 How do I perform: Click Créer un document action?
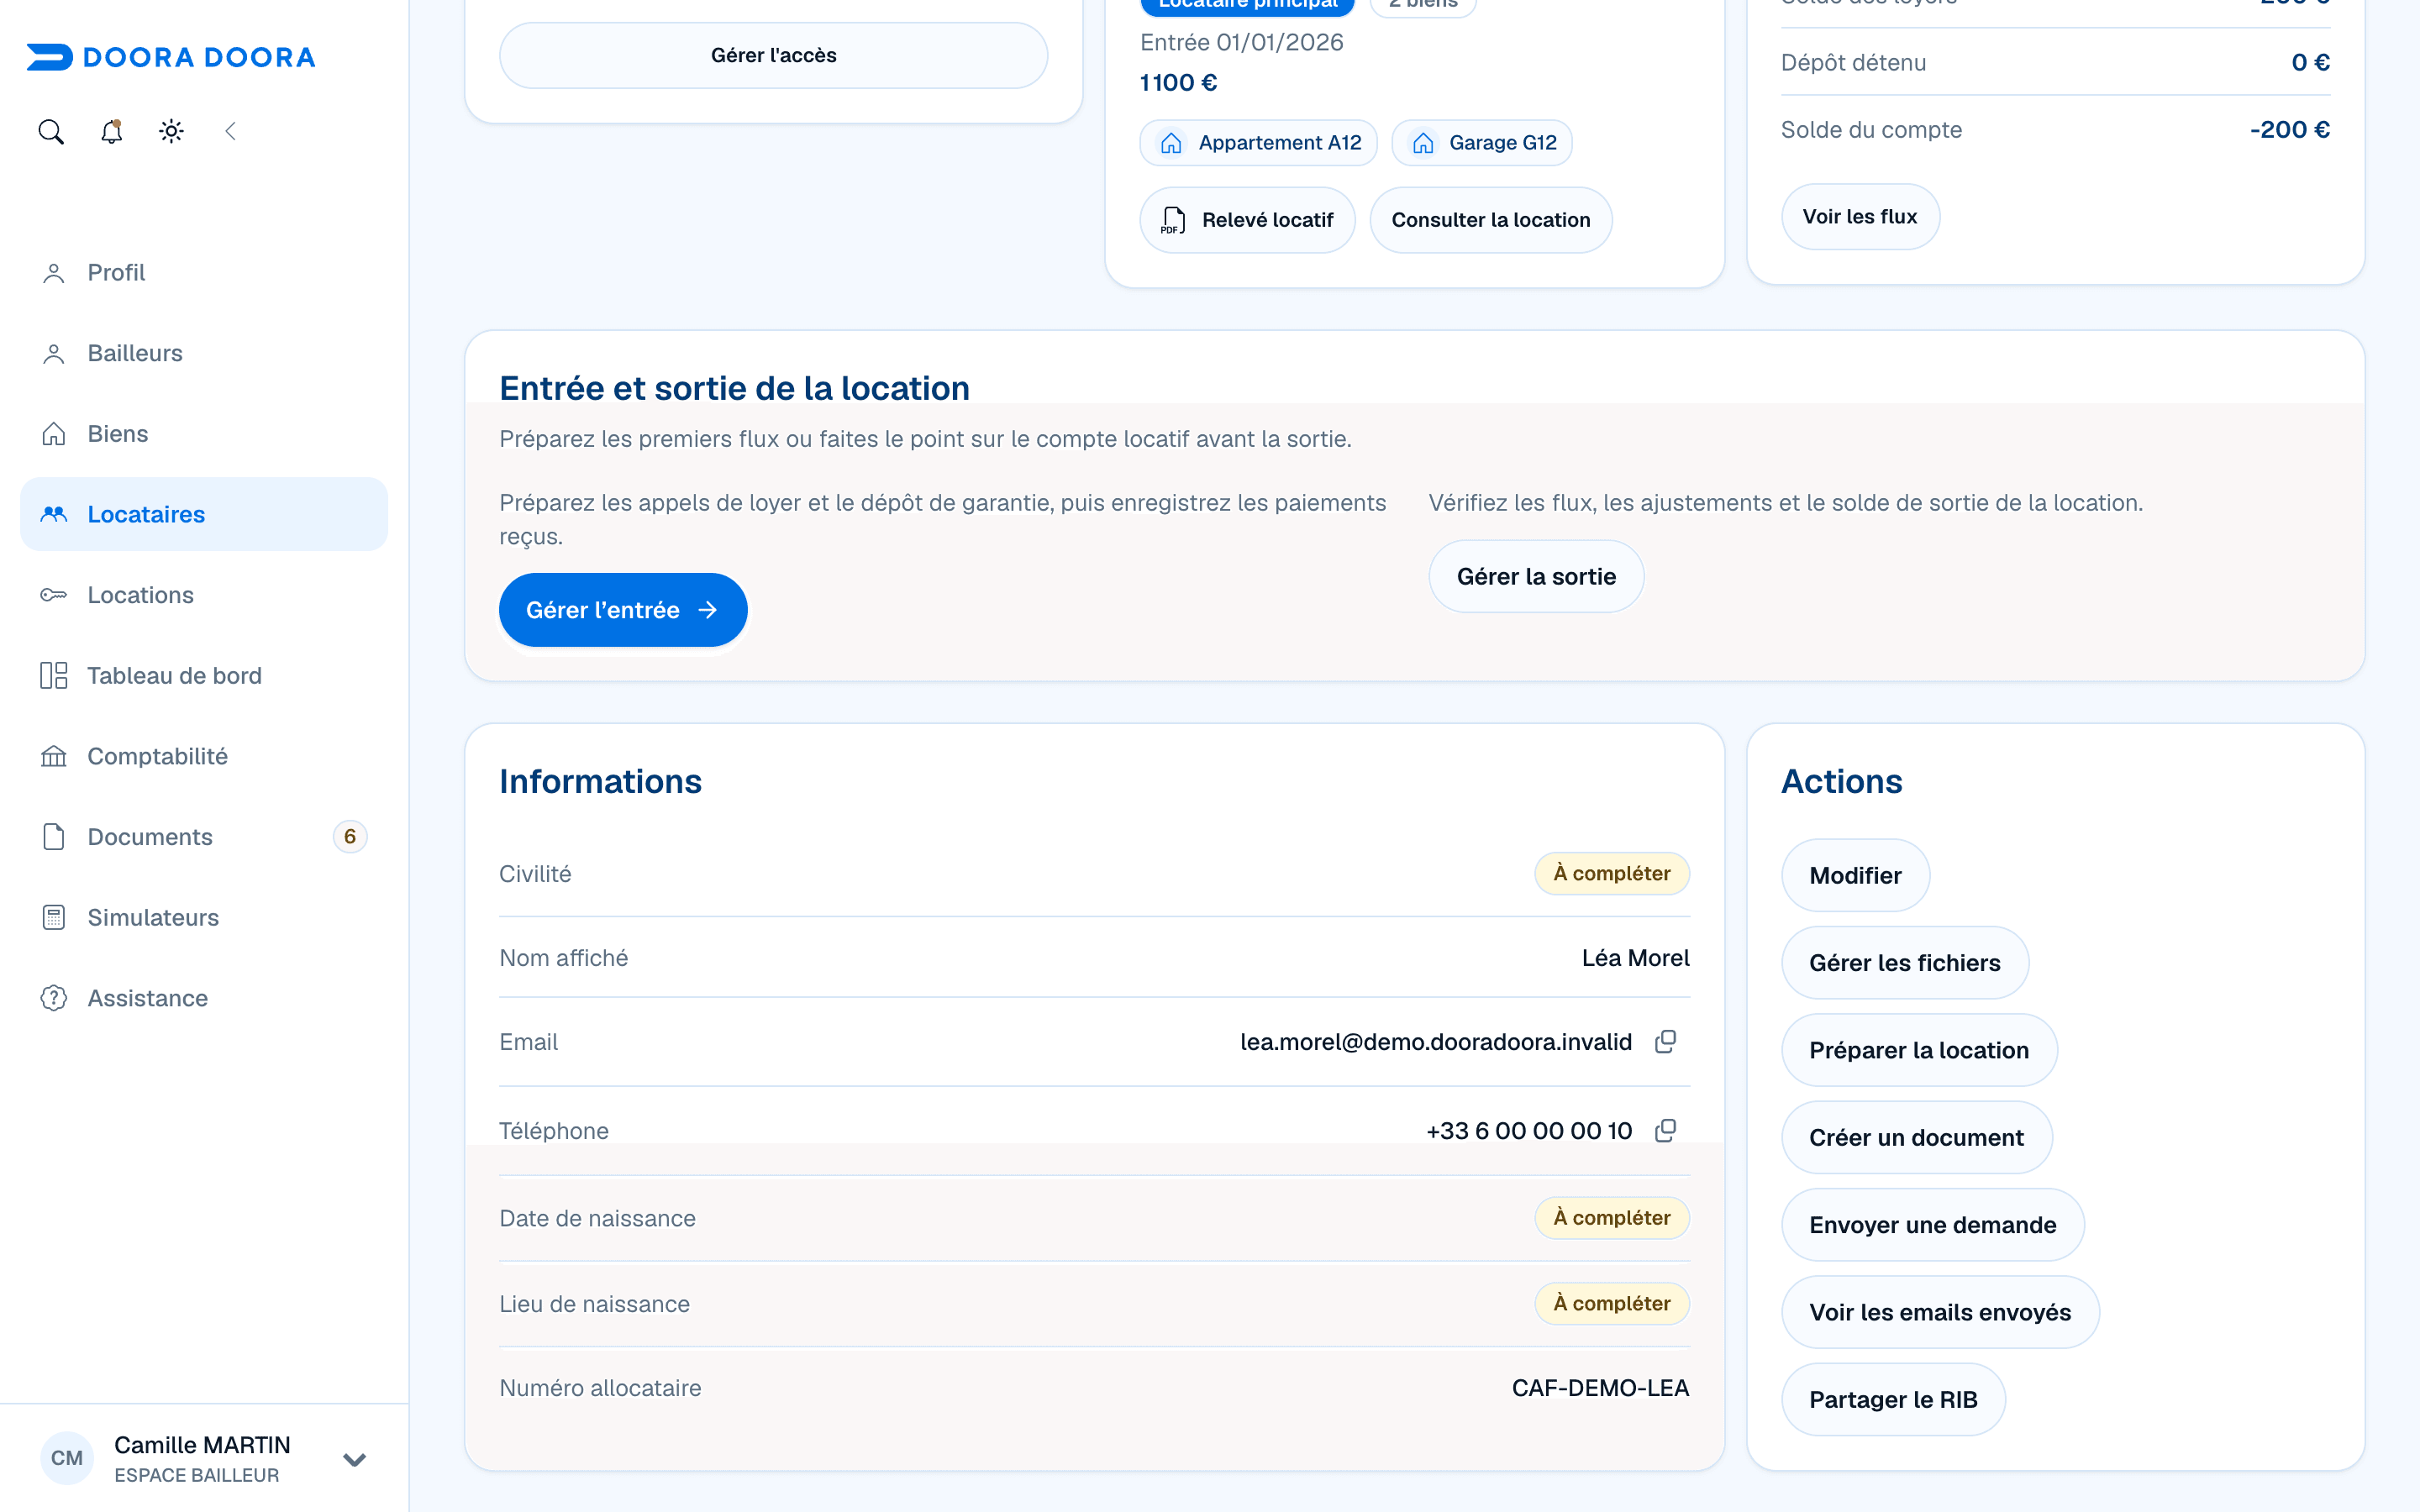point(1916,1138)
